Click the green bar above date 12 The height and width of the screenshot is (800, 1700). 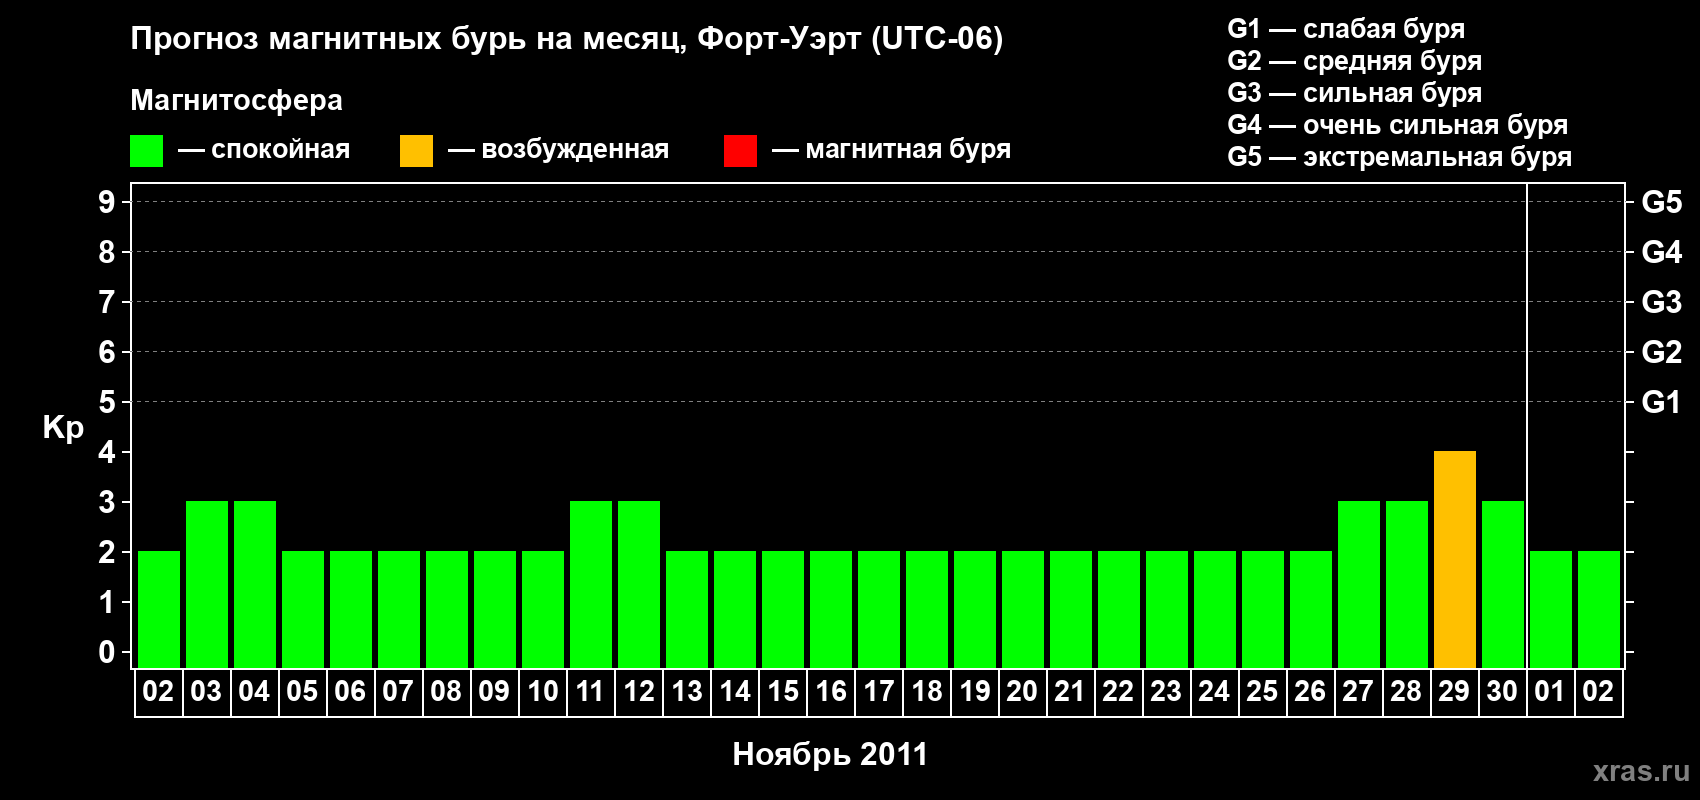(x=639, y=585)
